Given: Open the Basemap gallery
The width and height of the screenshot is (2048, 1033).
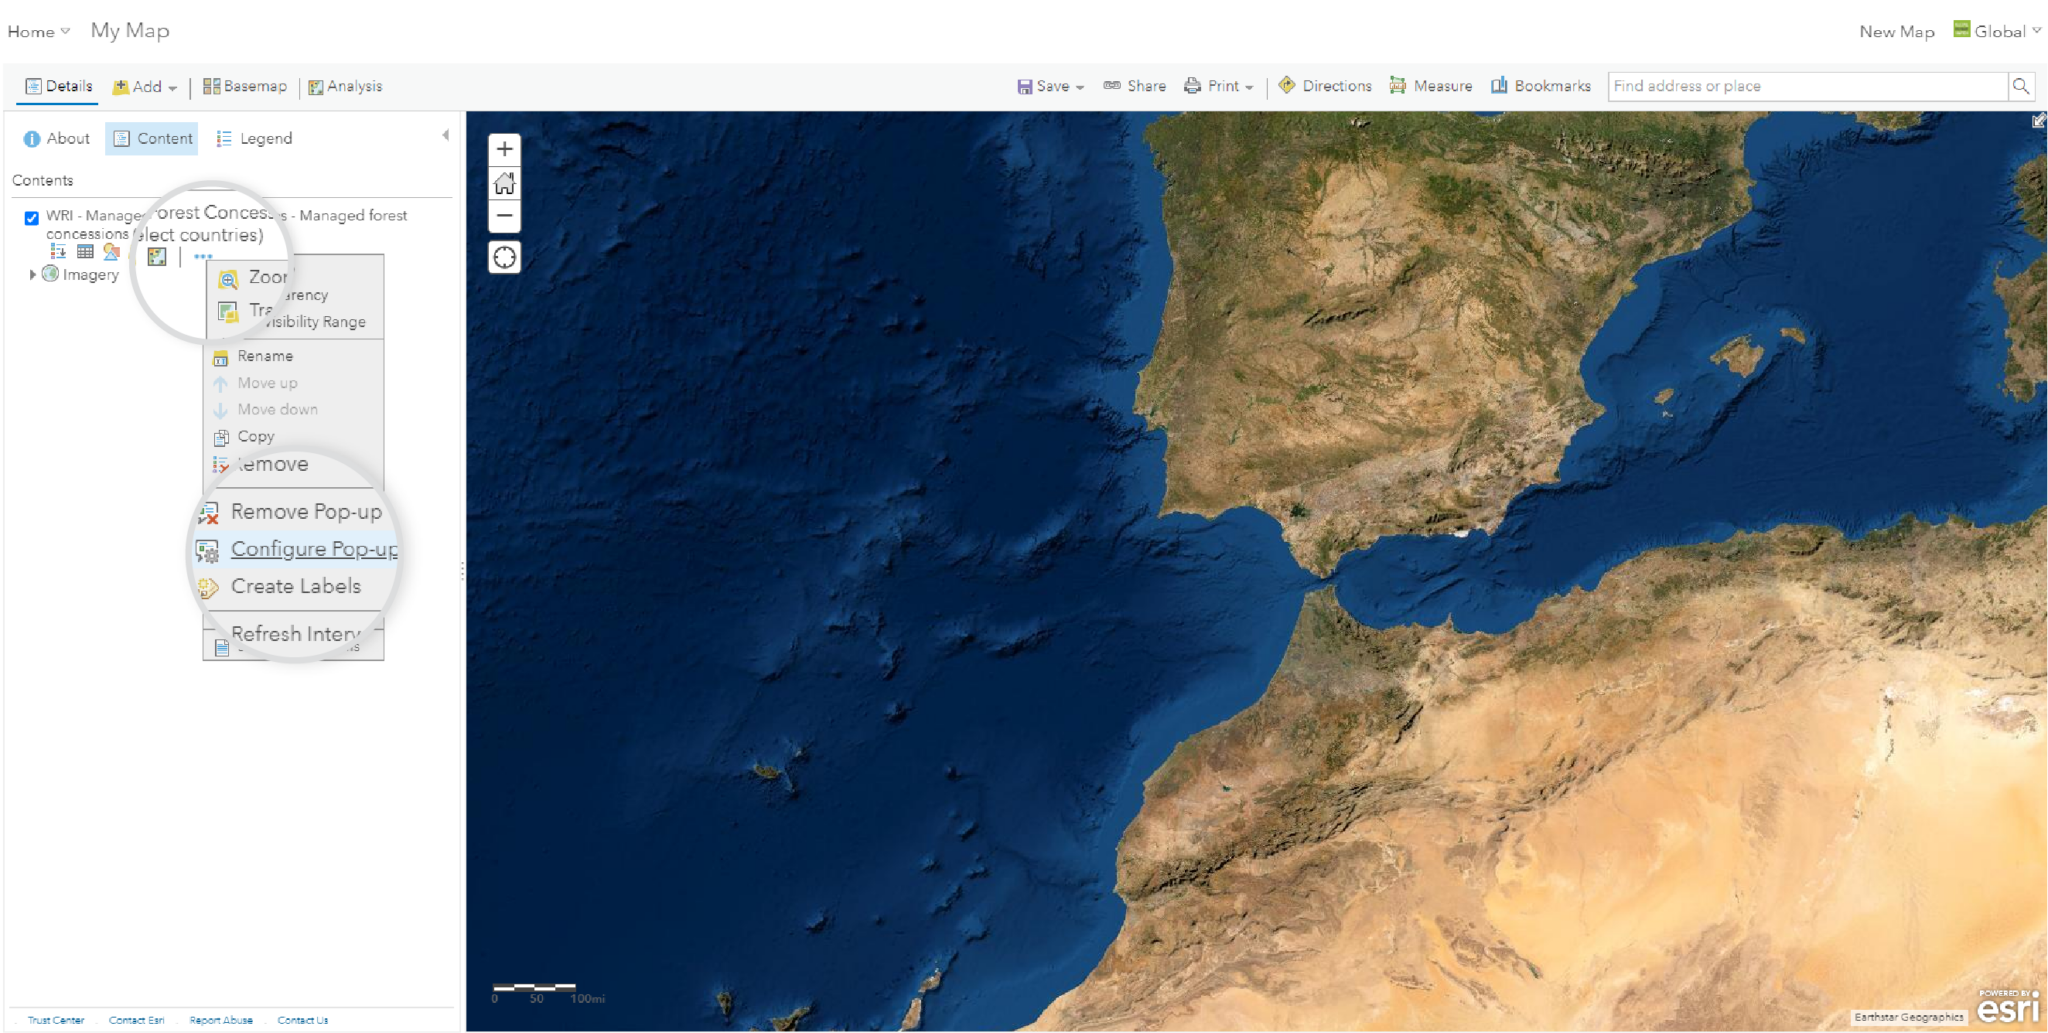Looking at the screenshot, I should 245,87.
